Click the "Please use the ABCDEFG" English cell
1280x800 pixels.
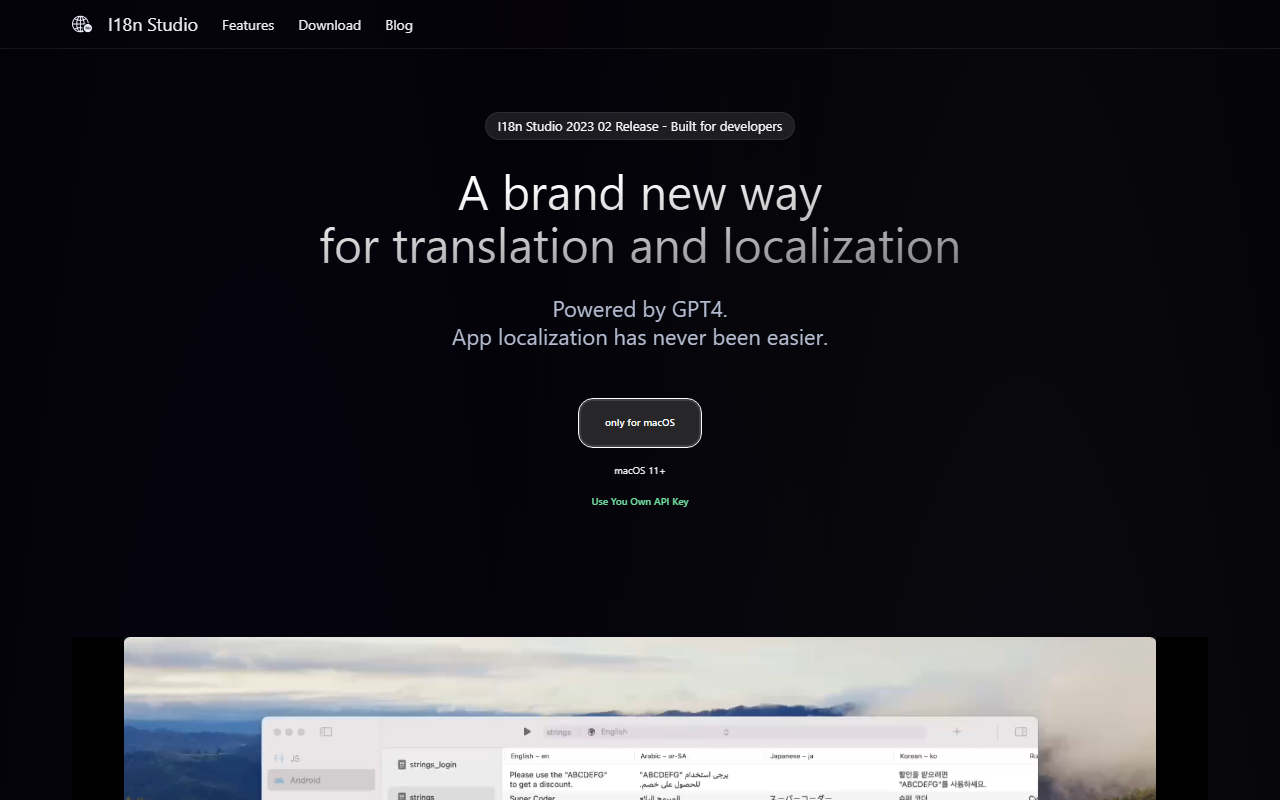[558, 779]
